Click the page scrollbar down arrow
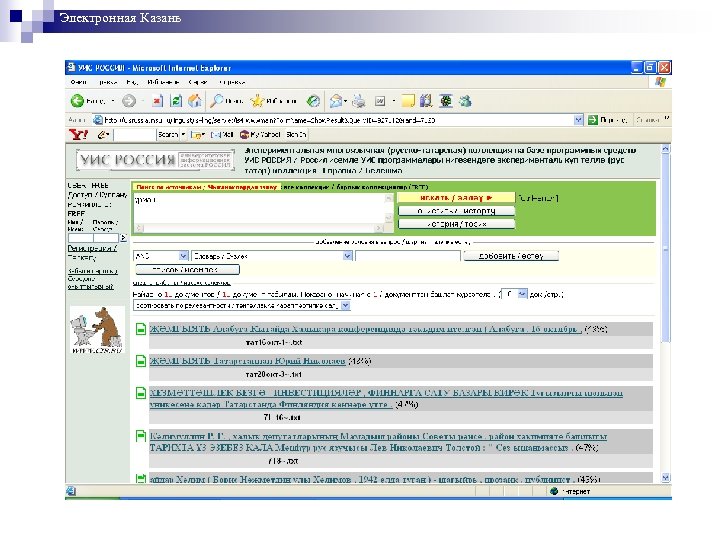The image size is (720, 540). (x=665, y=478)
